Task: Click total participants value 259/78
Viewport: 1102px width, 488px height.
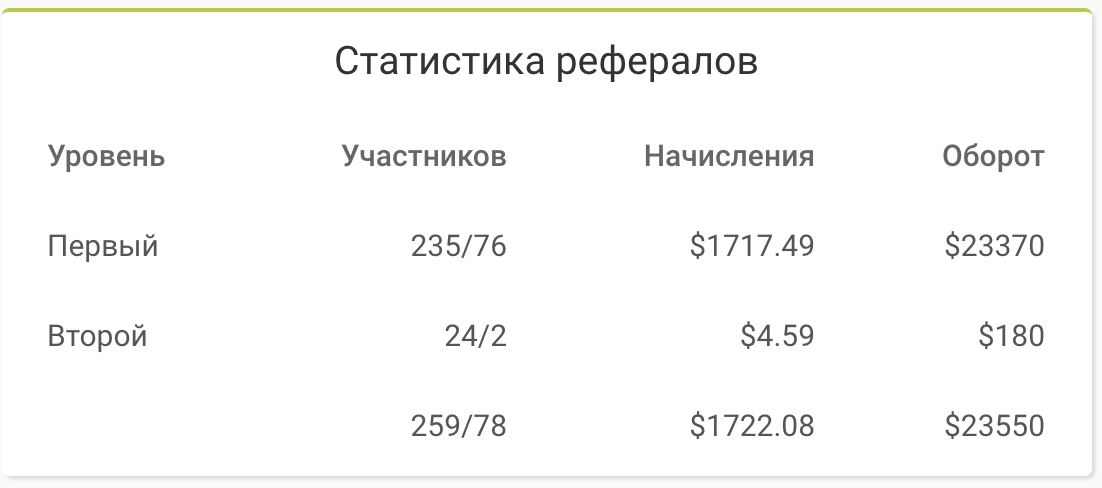Action: pos(458,426)
